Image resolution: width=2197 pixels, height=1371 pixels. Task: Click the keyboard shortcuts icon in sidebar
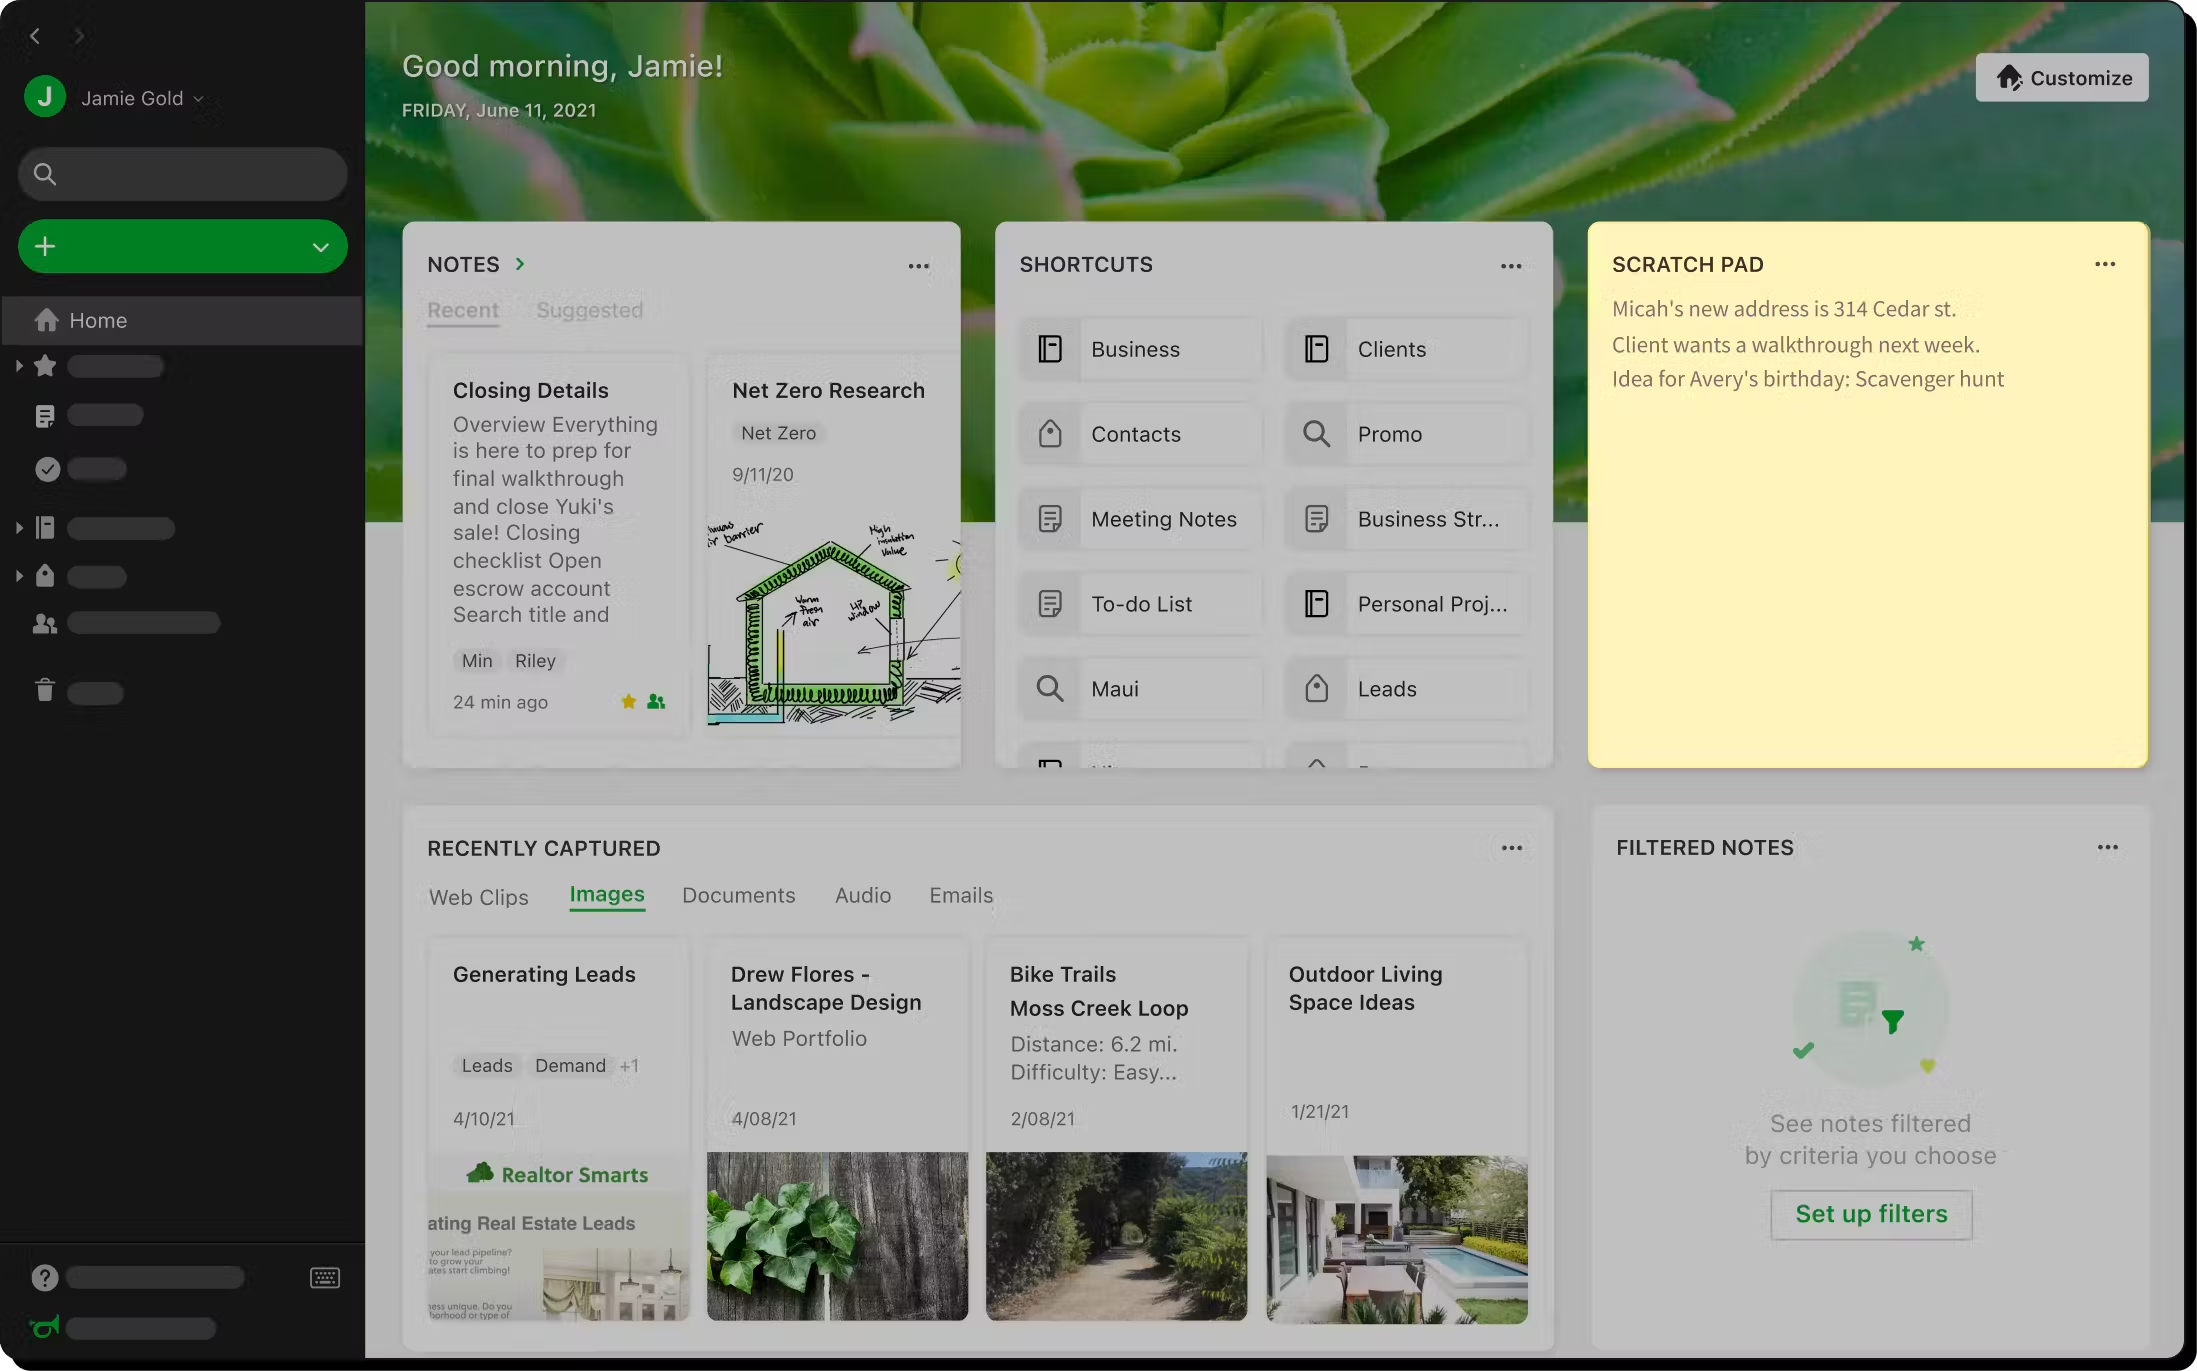[325, 1278]
